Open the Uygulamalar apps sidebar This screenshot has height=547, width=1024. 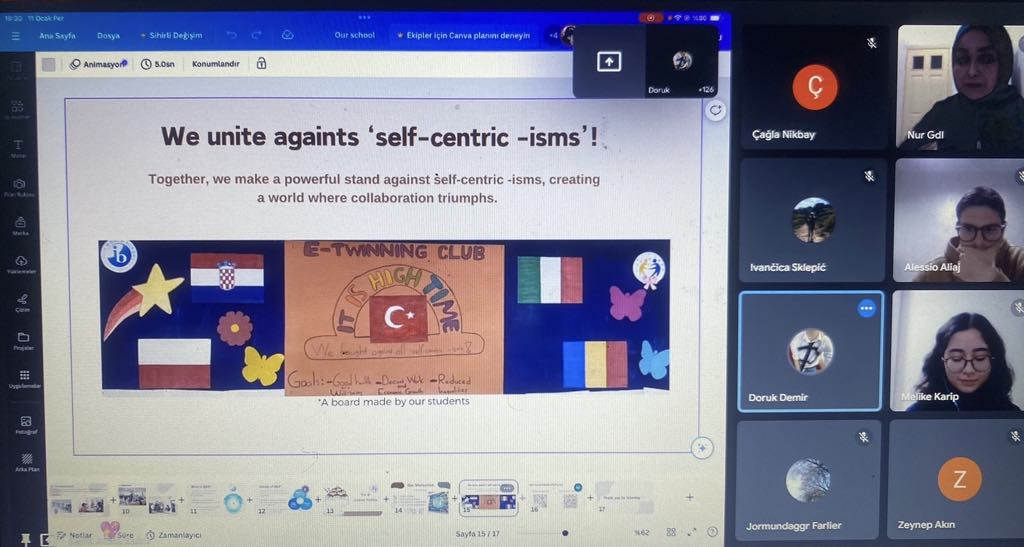pos(25,379)
